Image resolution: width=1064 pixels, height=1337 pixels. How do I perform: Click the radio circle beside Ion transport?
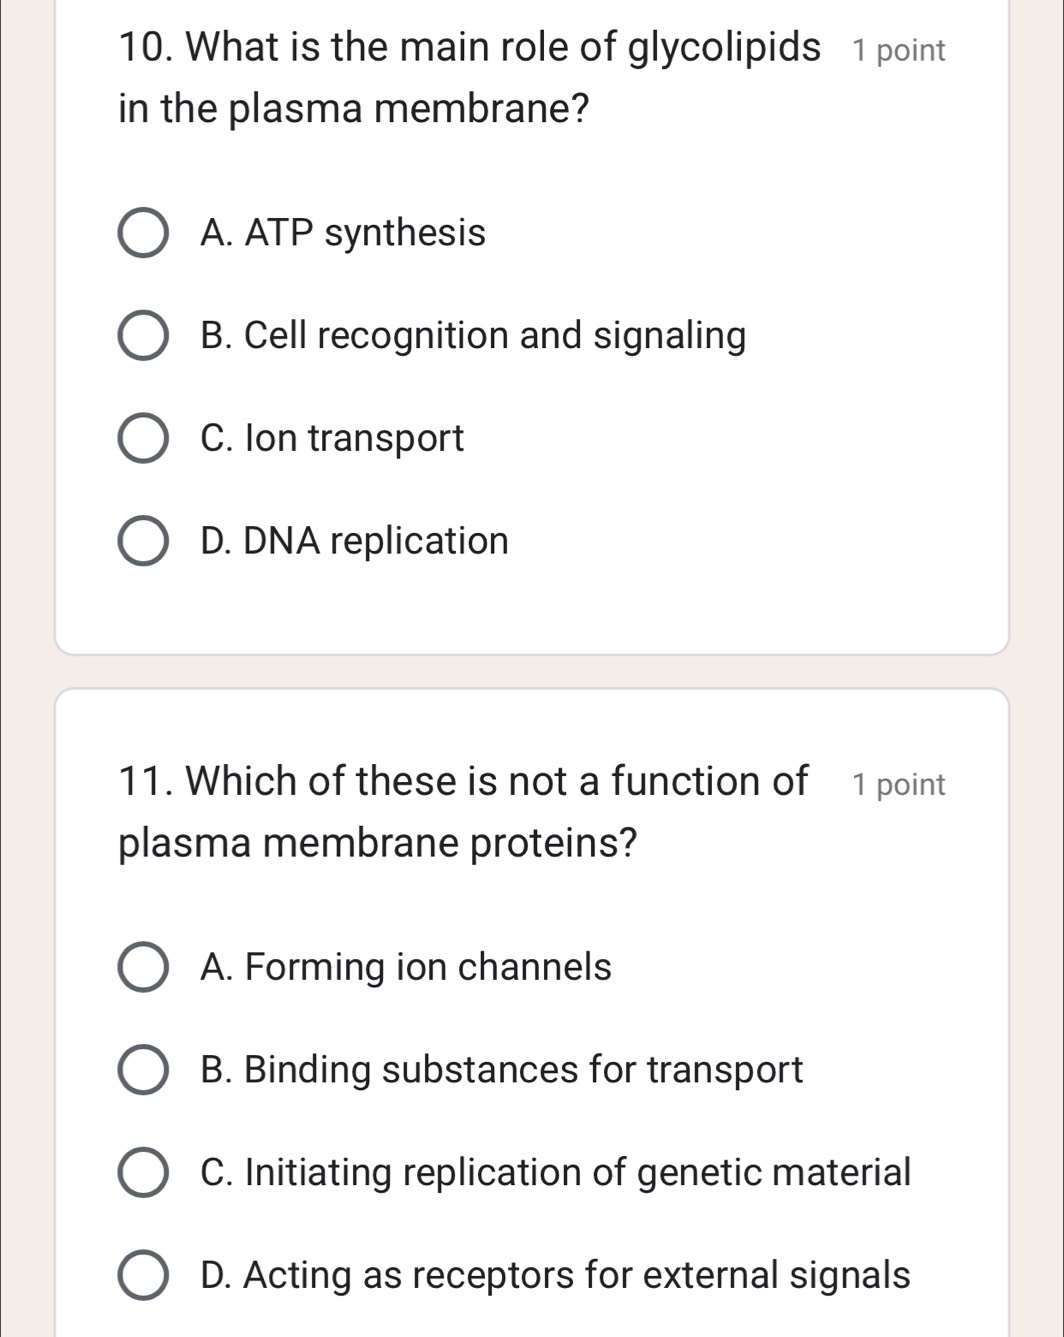click(142, 437)
